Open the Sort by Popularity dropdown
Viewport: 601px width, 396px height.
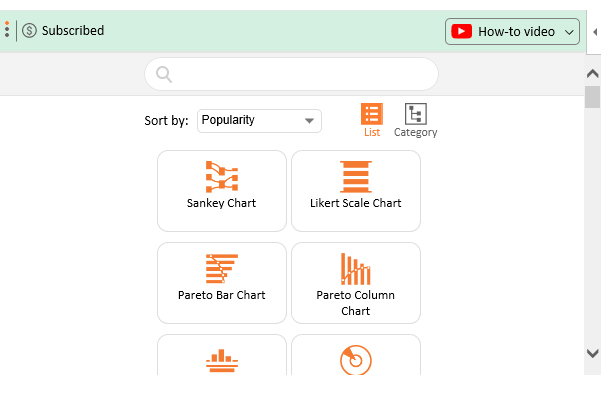pos(259,121)
